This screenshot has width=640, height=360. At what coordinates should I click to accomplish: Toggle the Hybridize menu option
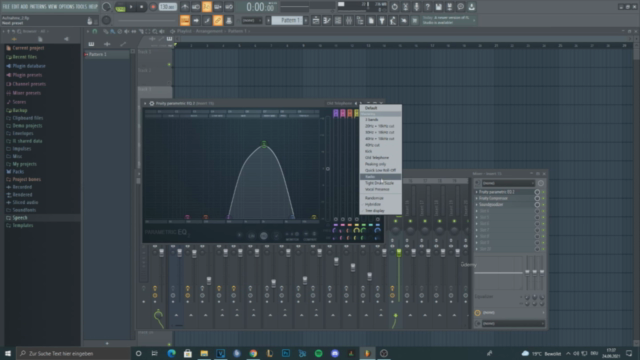pyautogui.click(x=373, y=204)
